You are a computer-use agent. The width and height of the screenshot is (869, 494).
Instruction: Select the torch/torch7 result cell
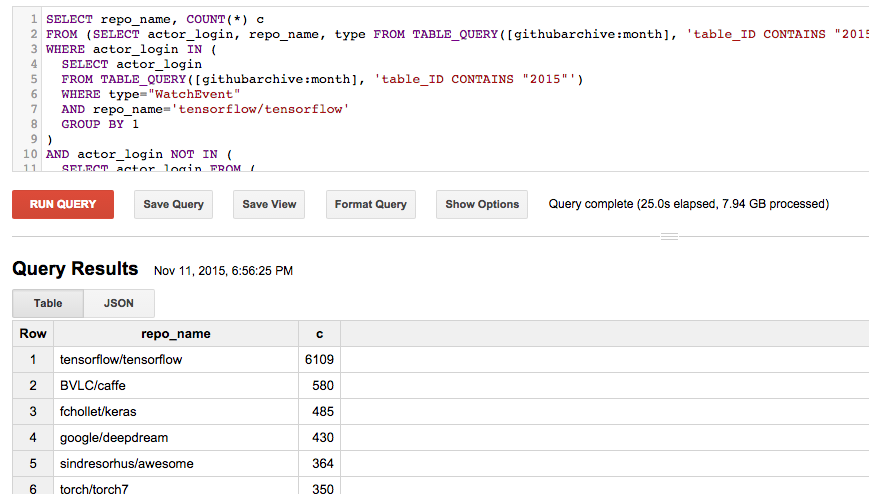click(176, 487)
